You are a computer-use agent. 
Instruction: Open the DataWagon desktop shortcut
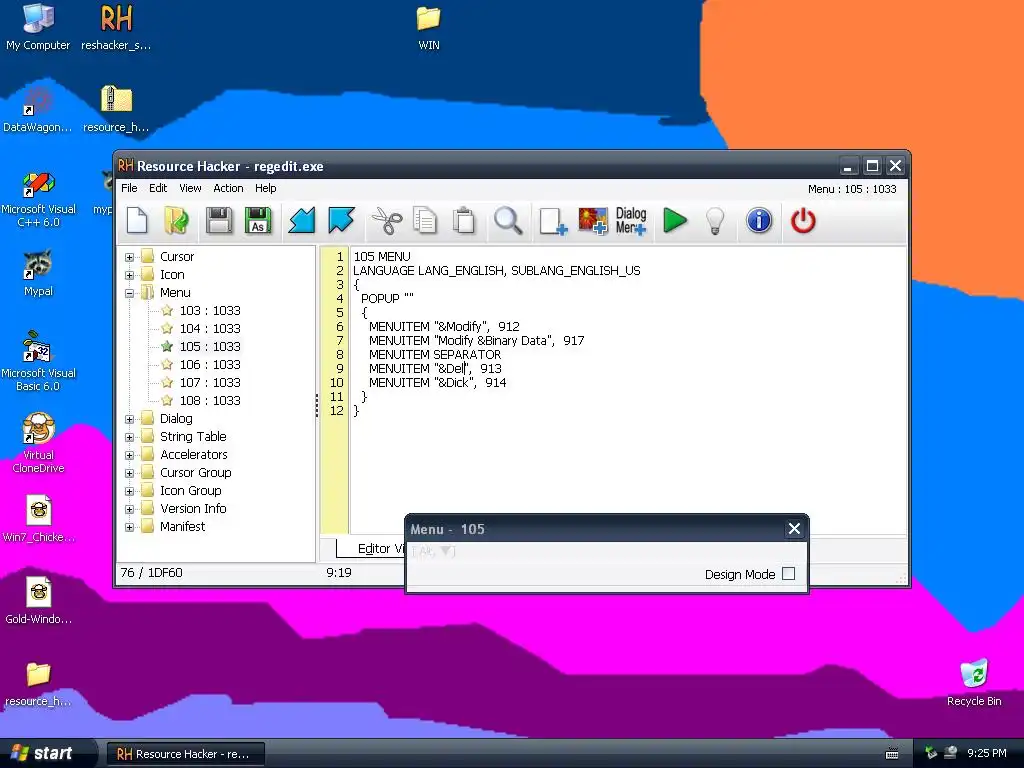(38, 110)
